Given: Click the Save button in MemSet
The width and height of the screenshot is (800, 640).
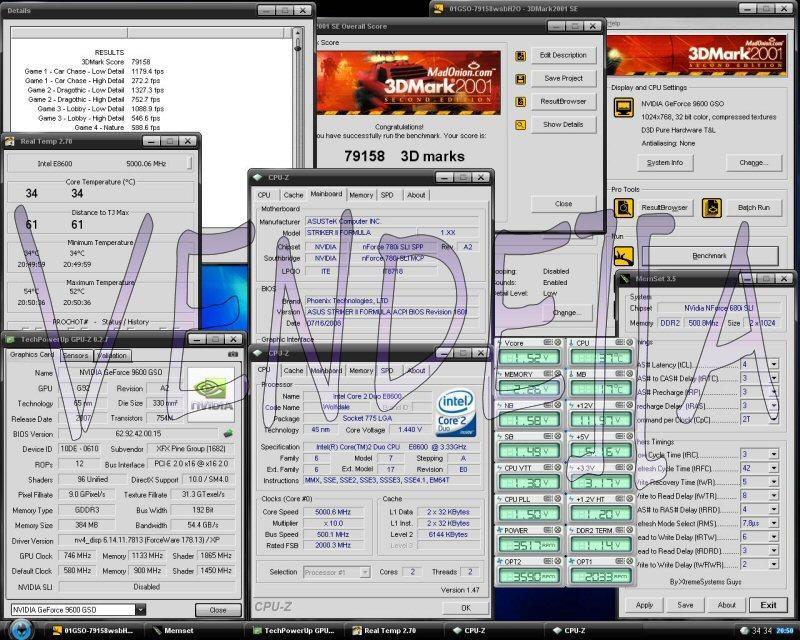Looking at the screenshot, I should (685, 605).
